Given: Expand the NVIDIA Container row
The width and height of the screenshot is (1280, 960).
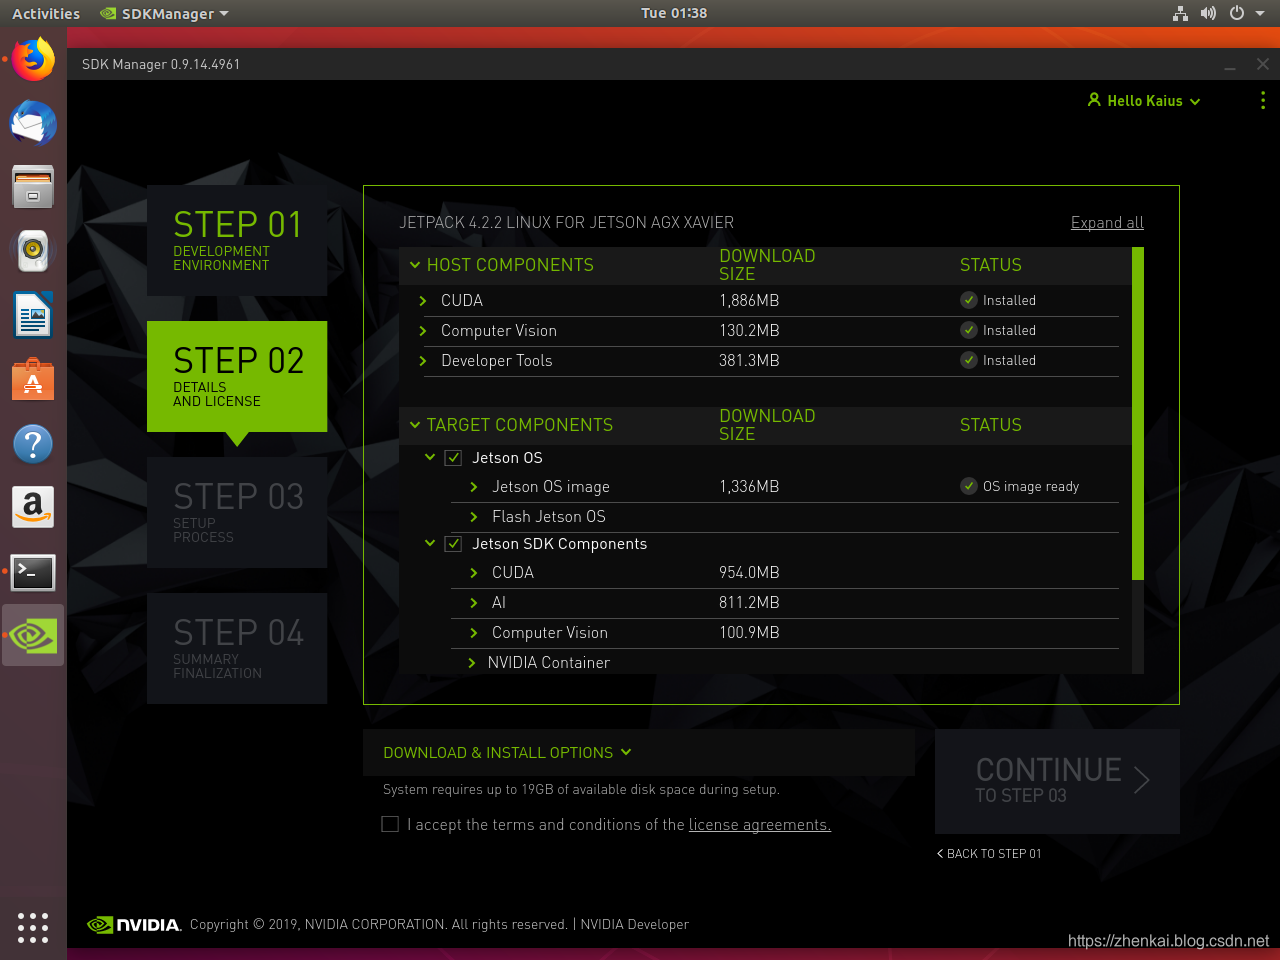Looking at the screenshot, I should [472, 663].
